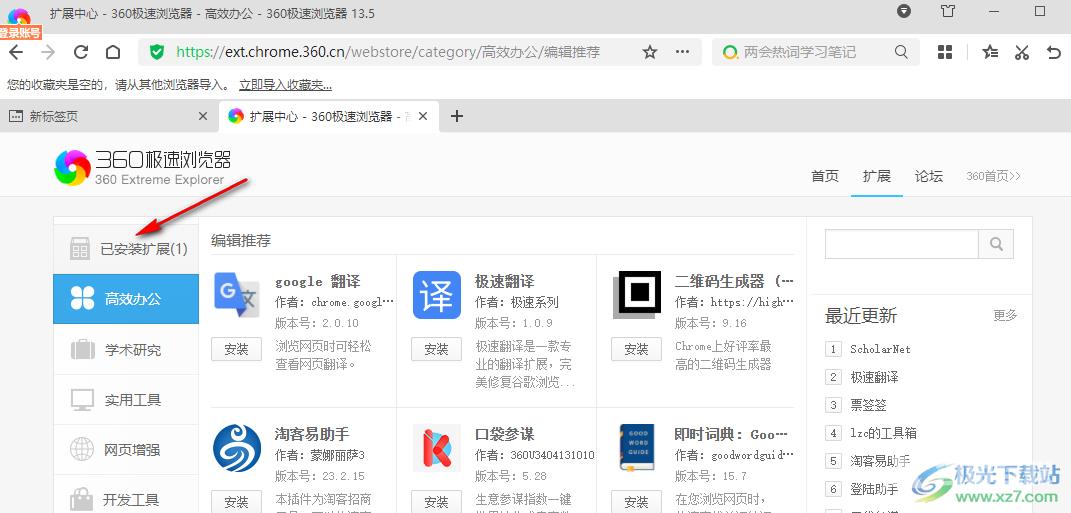Image resolution: width=1071 pixels, height=513 pixels.
Task: Open the 极速翻译 card title link
Action: tap(505, 281)
